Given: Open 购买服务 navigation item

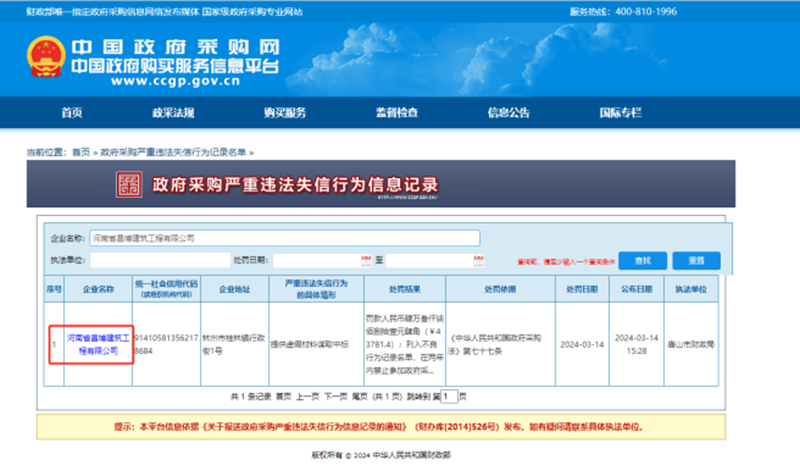Looking at the screenshot, I should pyautogui.click(x=285, y=113).
